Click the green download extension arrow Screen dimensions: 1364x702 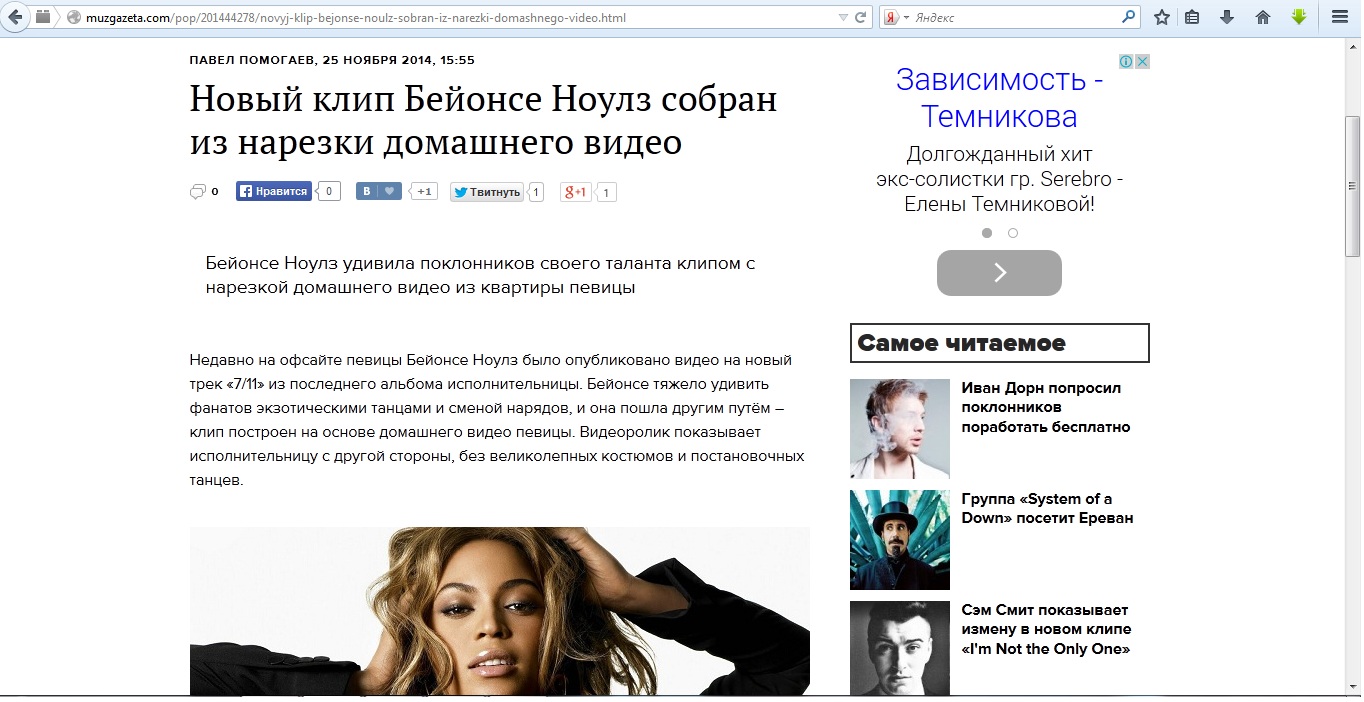[1299, 17]
